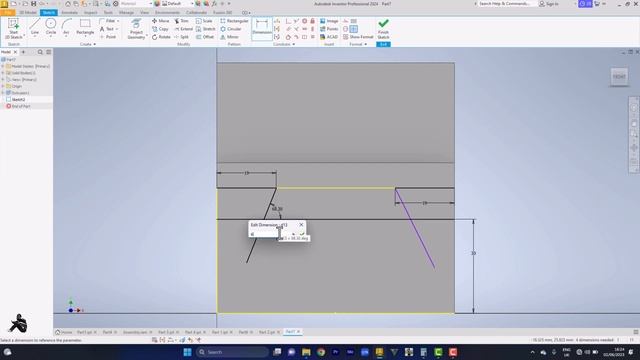640x360 pixels.
Task: Open the Format panel dropdown
Action: (358, 44)
